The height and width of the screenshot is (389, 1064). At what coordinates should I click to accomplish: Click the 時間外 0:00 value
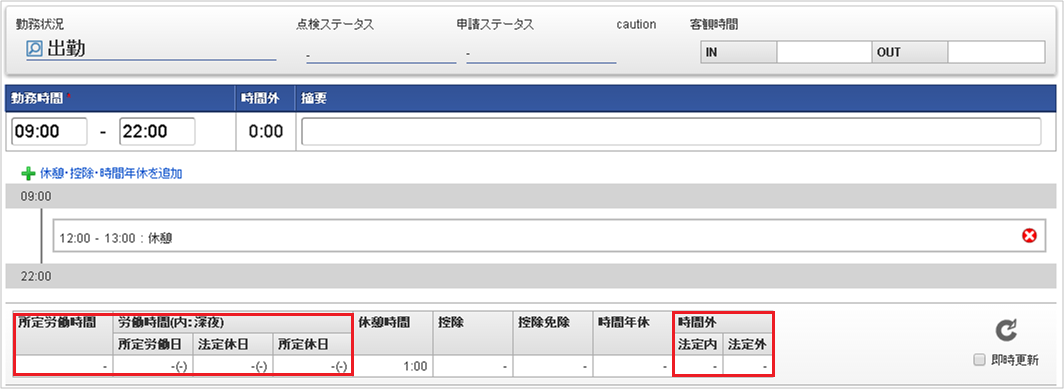(265, 132)
